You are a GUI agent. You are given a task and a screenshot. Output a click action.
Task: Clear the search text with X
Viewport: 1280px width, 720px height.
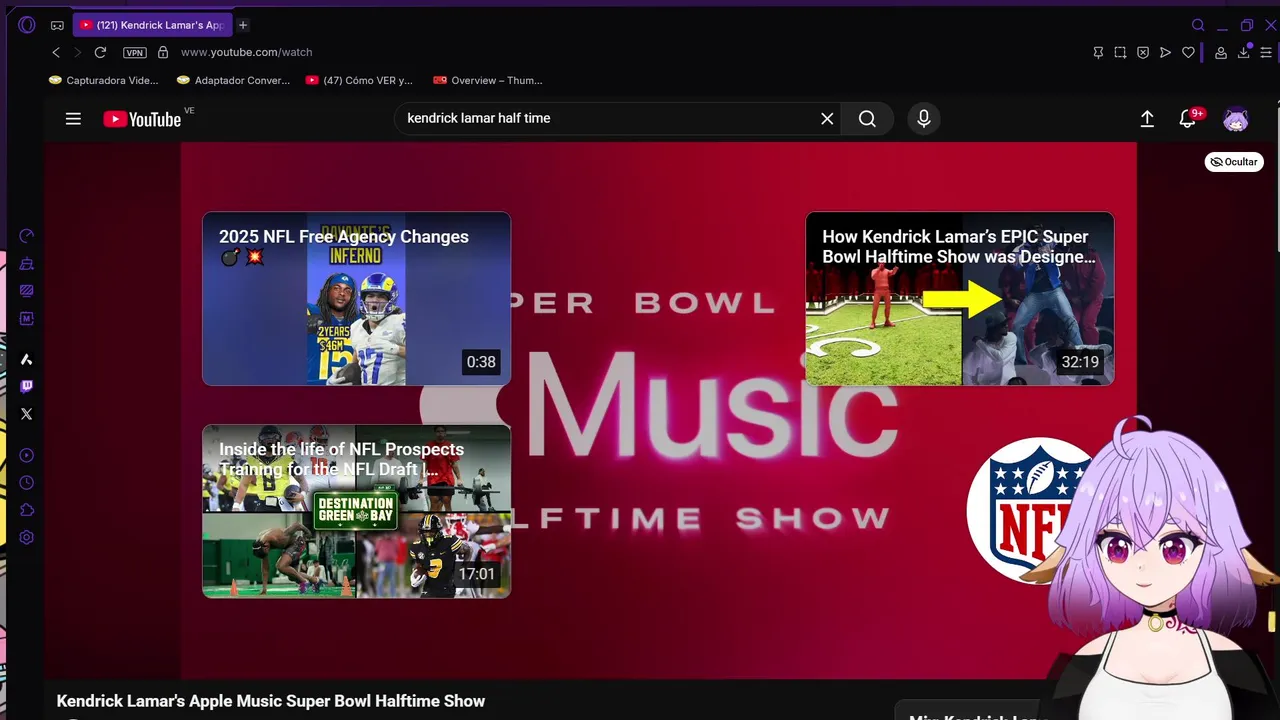[827, 118]
